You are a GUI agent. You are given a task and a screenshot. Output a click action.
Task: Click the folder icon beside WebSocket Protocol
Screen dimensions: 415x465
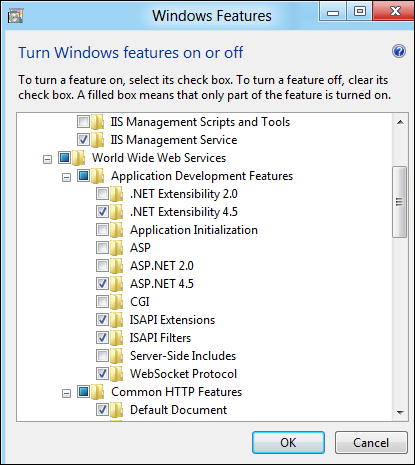tap(116, 374)
